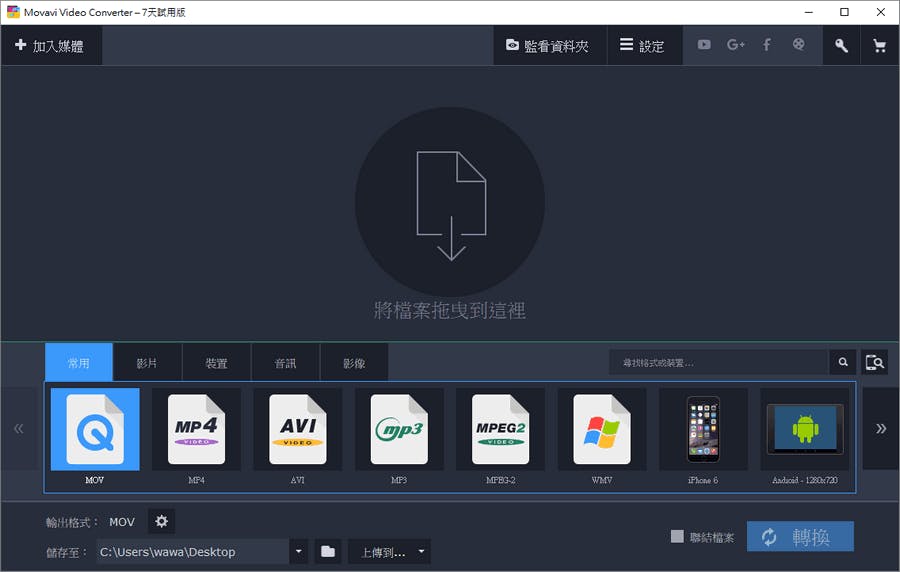Image resolution: width=900 pixels, height=572 pixels.
Task: Open output format gear settings
Action: coord(161,522)
